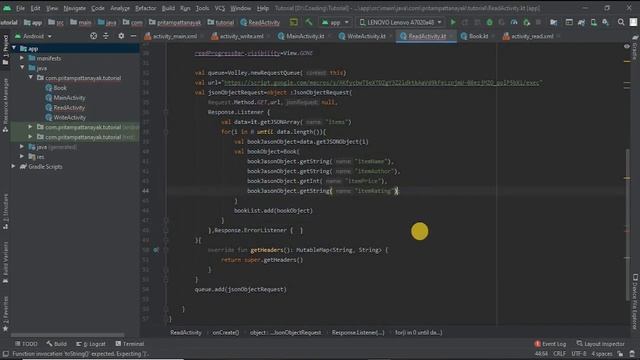The image size is (640, 360).
Task: Open the Logcat tool window
Action: [x=91, y=344]
